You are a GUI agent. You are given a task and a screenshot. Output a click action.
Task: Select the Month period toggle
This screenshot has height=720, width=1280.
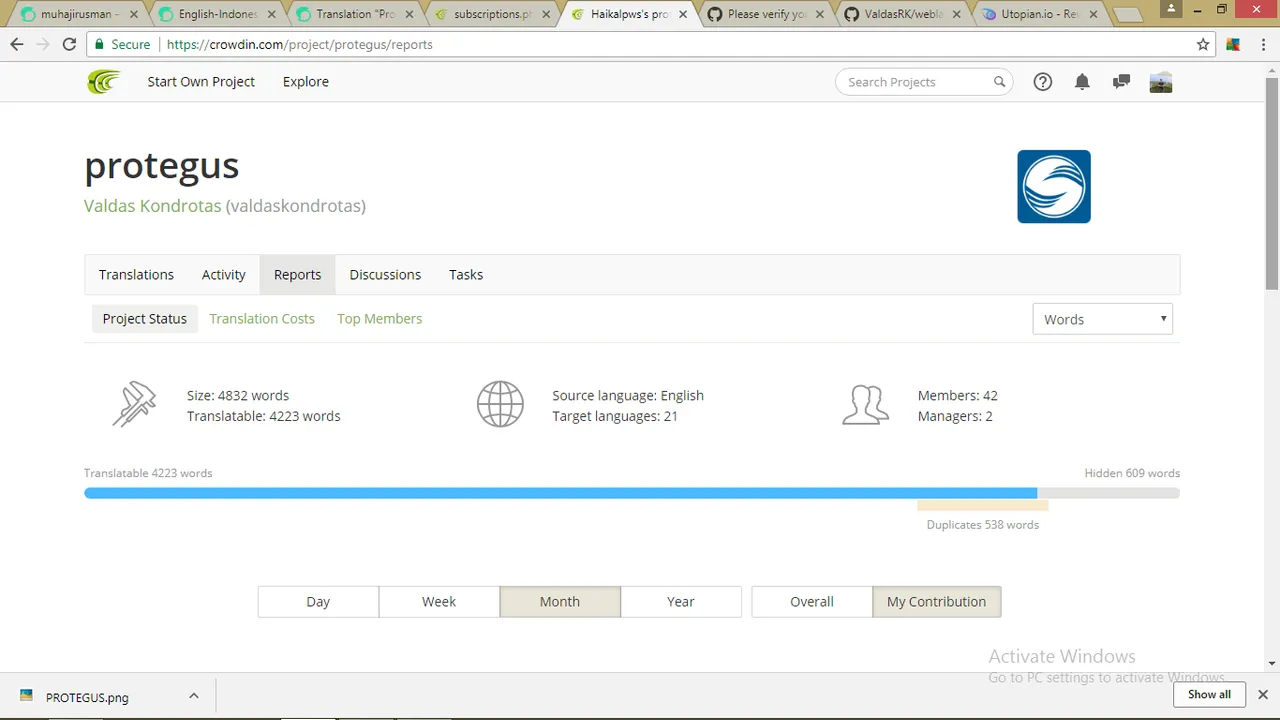click(x=560, y=601)
